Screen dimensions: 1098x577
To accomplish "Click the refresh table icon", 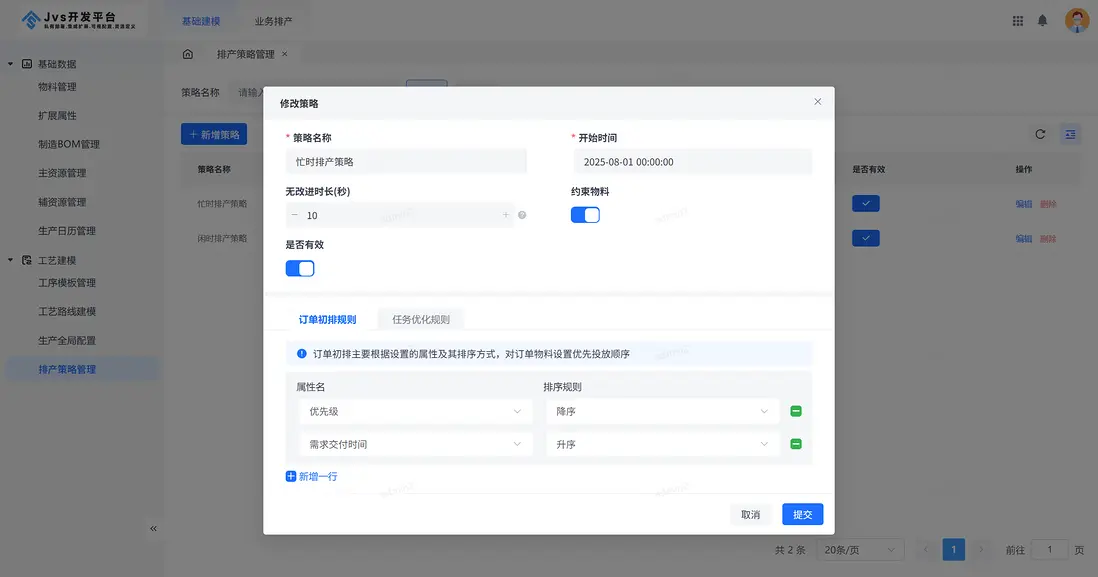I will click(1040, 134).
